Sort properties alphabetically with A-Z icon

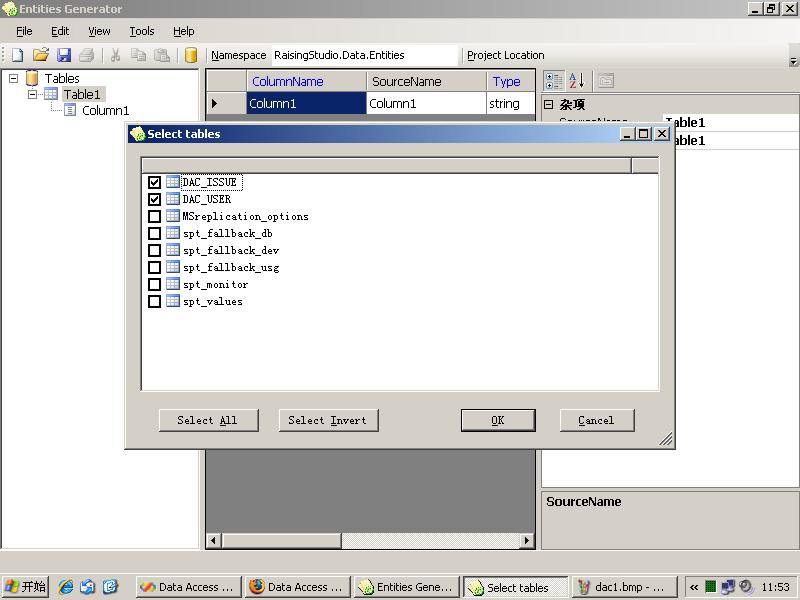[x=577, y=81]
